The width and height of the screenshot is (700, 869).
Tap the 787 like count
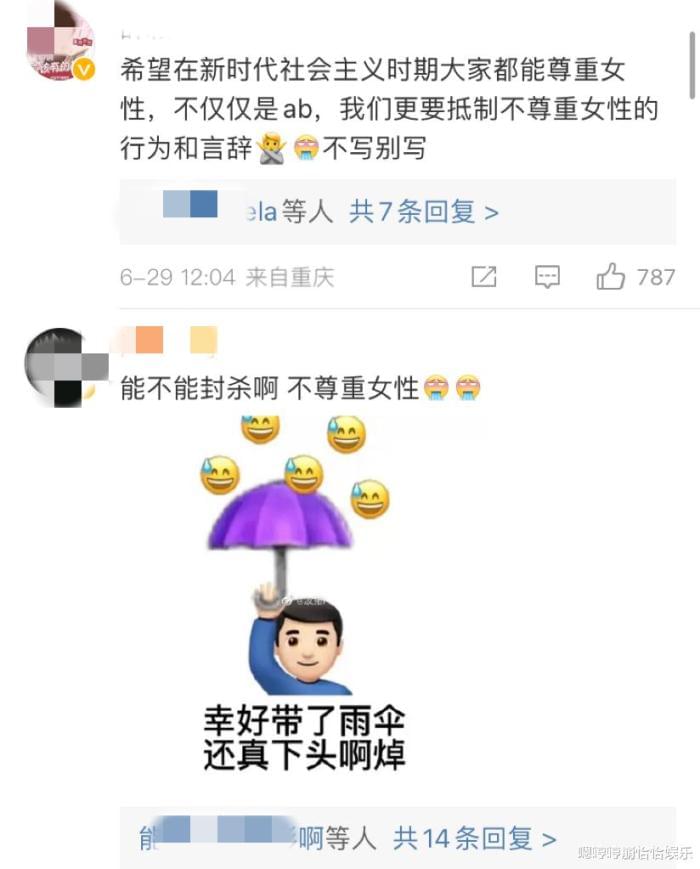(656, 277)
